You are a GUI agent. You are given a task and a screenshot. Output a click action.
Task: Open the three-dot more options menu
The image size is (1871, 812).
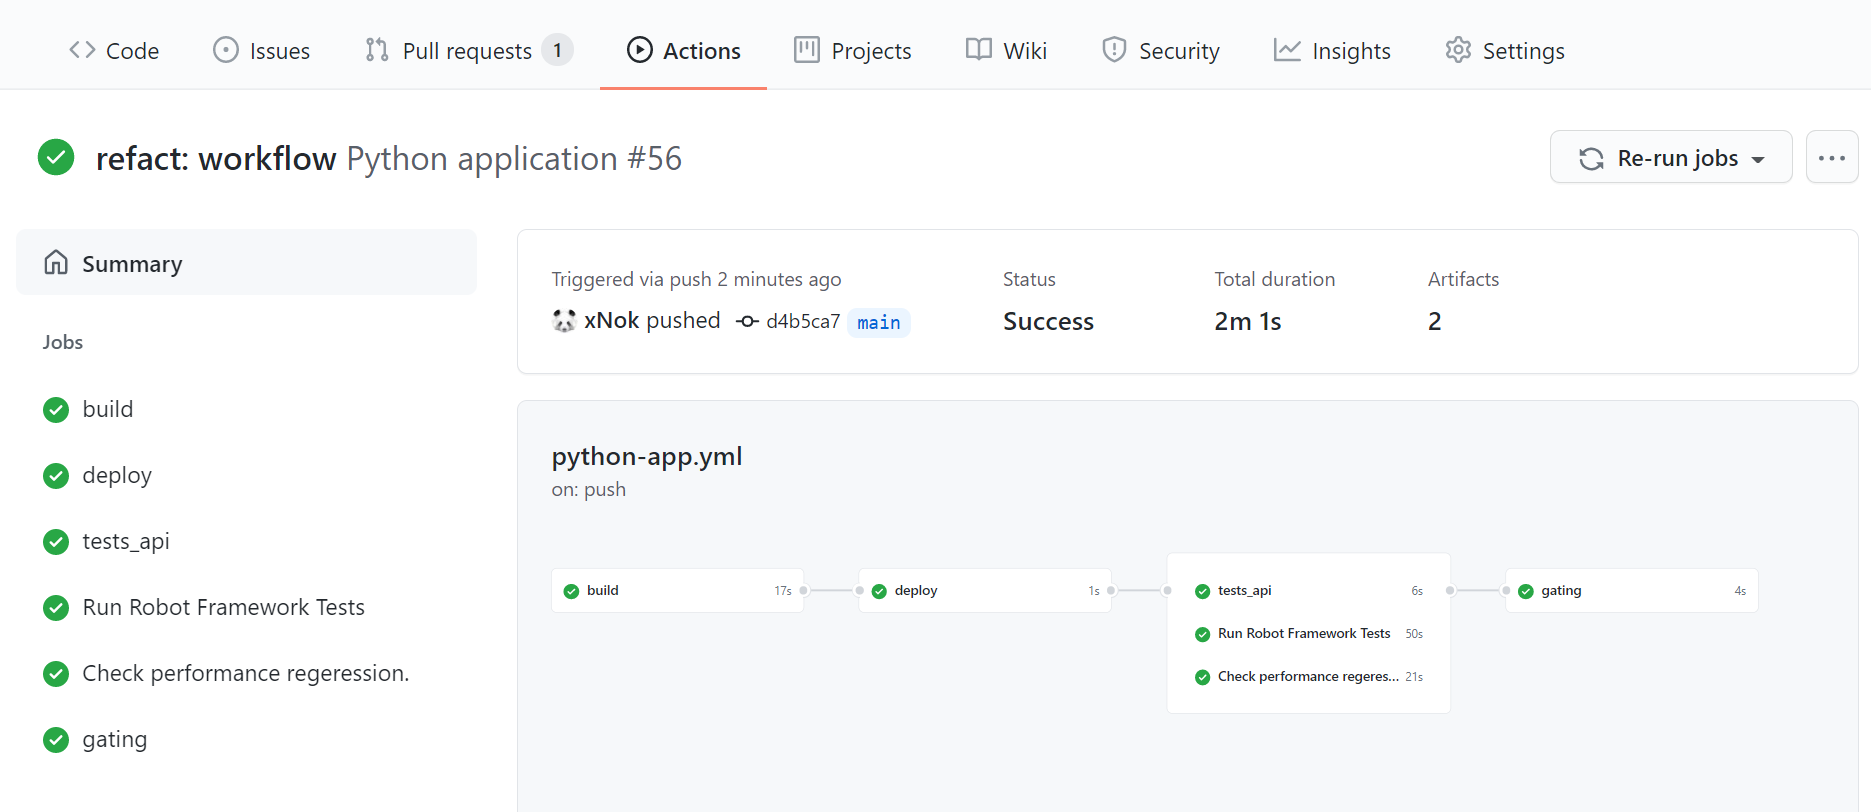[x=1831, y=158]
